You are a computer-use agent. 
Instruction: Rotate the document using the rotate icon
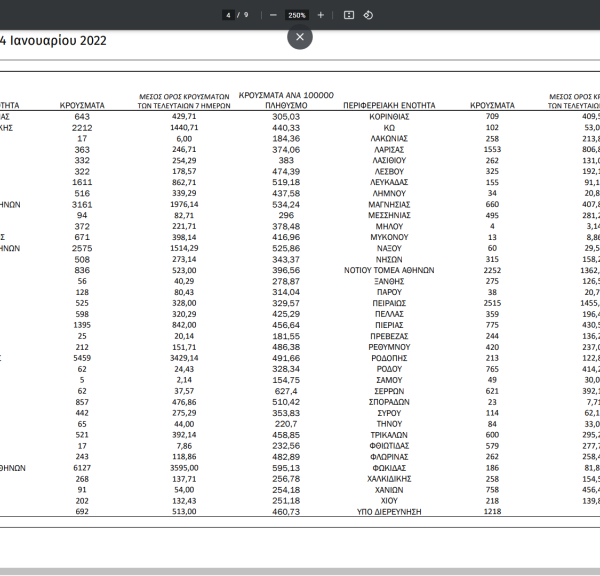[x=368, y=15]
